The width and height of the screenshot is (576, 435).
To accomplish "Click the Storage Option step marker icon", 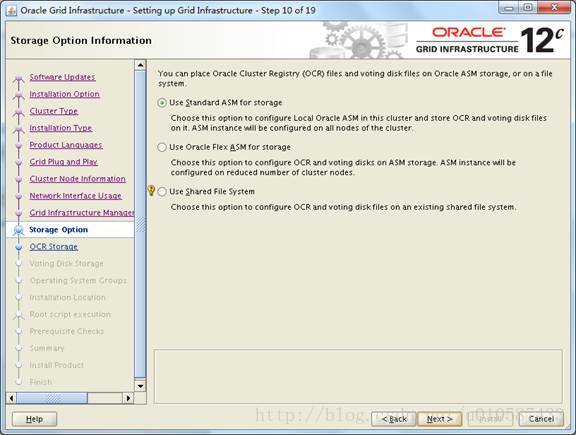I will pyautogui.click(x=18, y=230).
